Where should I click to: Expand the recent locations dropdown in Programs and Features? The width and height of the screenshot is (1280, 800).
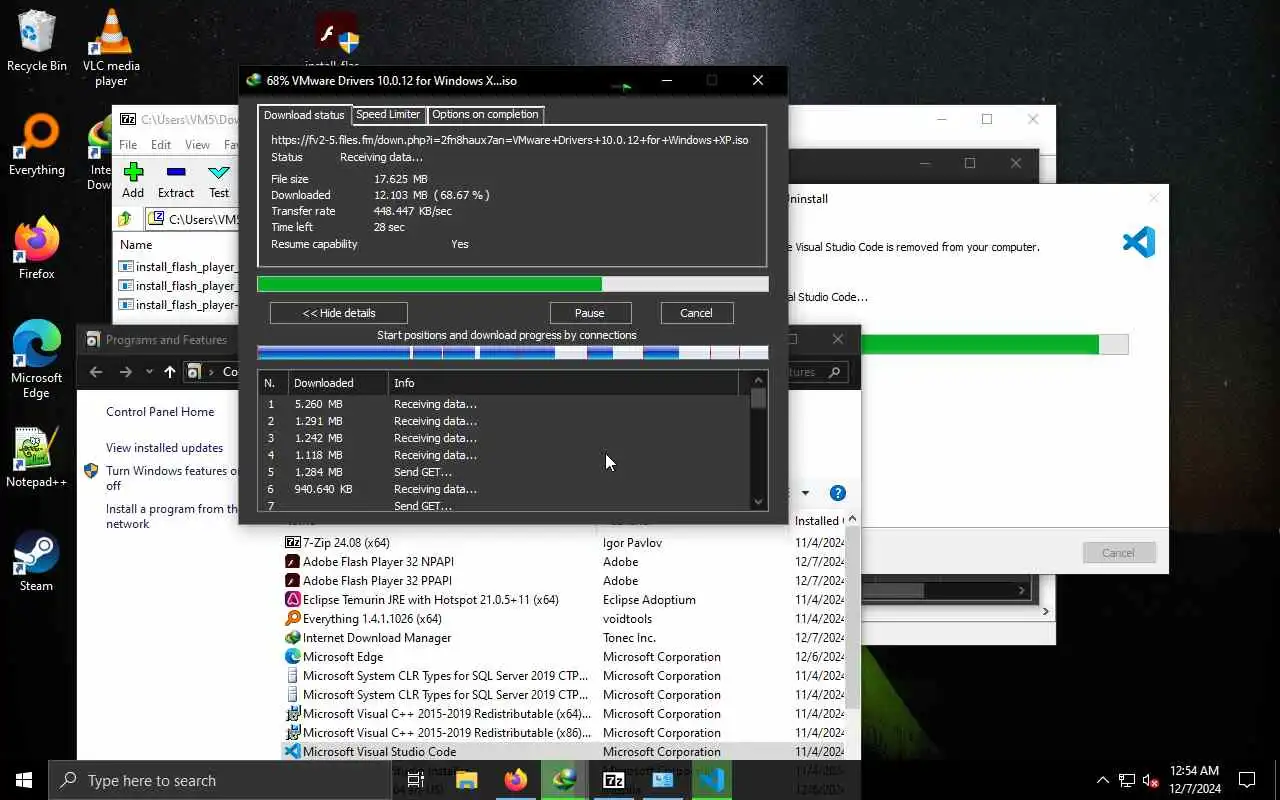point(149,372)
